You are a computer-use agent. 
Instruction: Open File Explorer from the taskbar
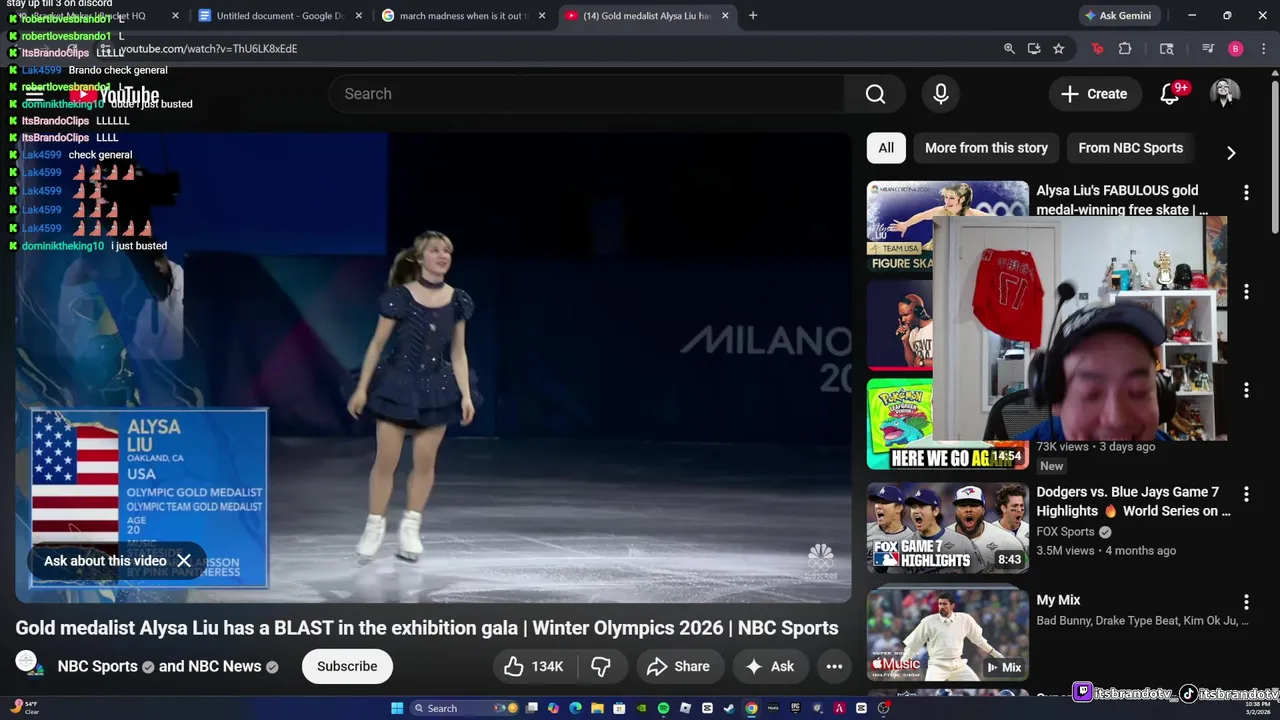click(x=597, y=708)
